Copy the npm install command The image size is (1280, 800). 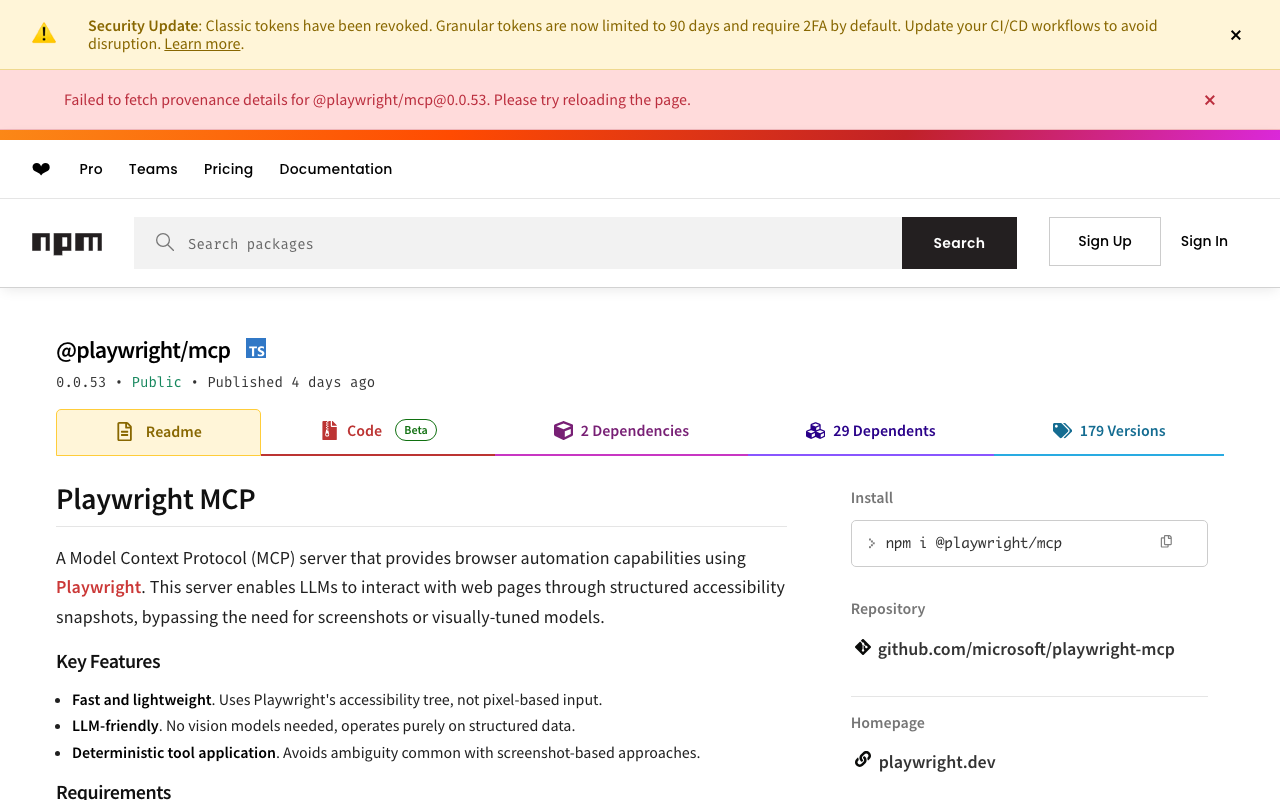1166,542
